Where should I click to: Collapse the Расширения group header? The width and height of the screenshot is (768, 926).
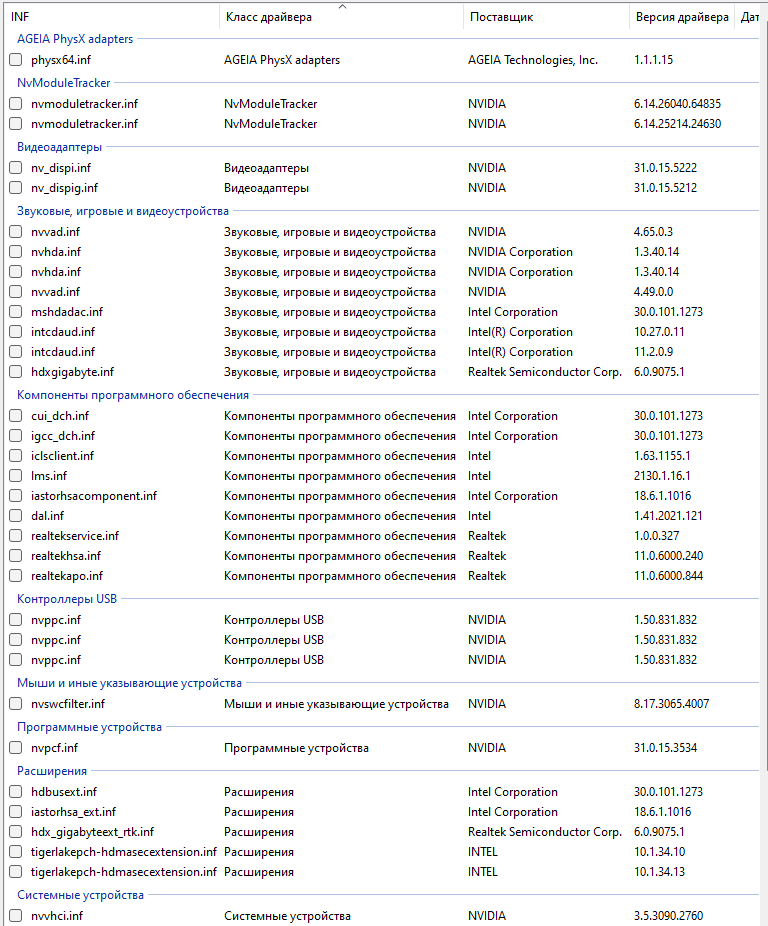pyautogui.click(x=52, y=771)
